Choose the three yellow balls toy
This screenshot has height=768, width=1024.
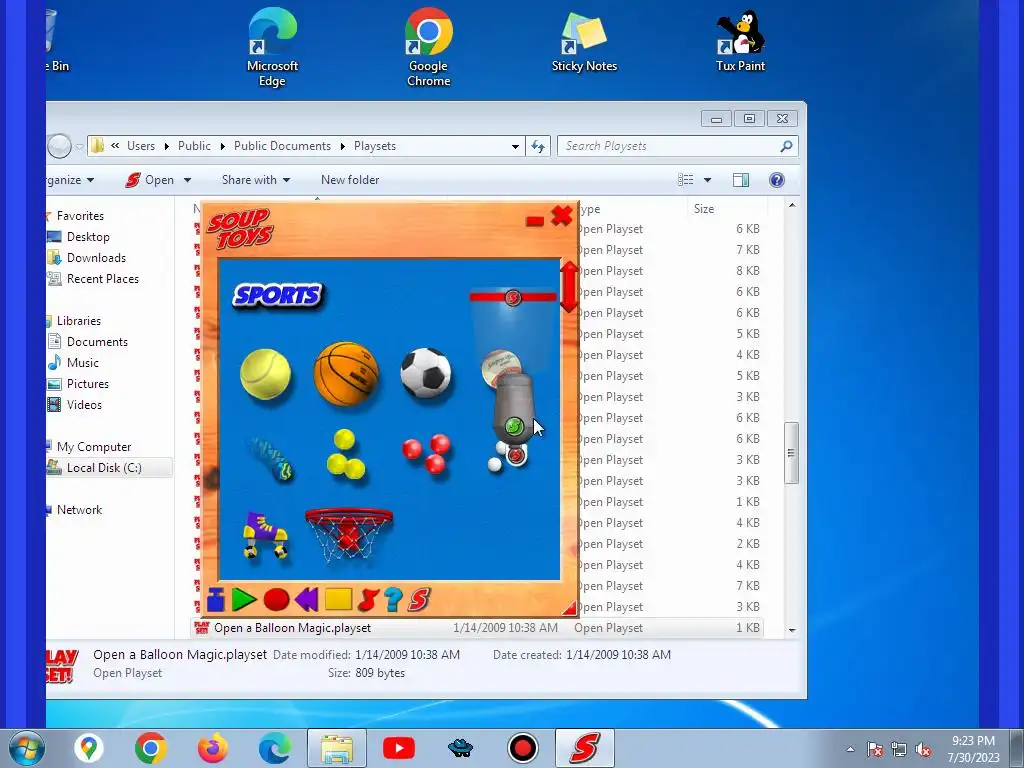click(x=345, y=455)
